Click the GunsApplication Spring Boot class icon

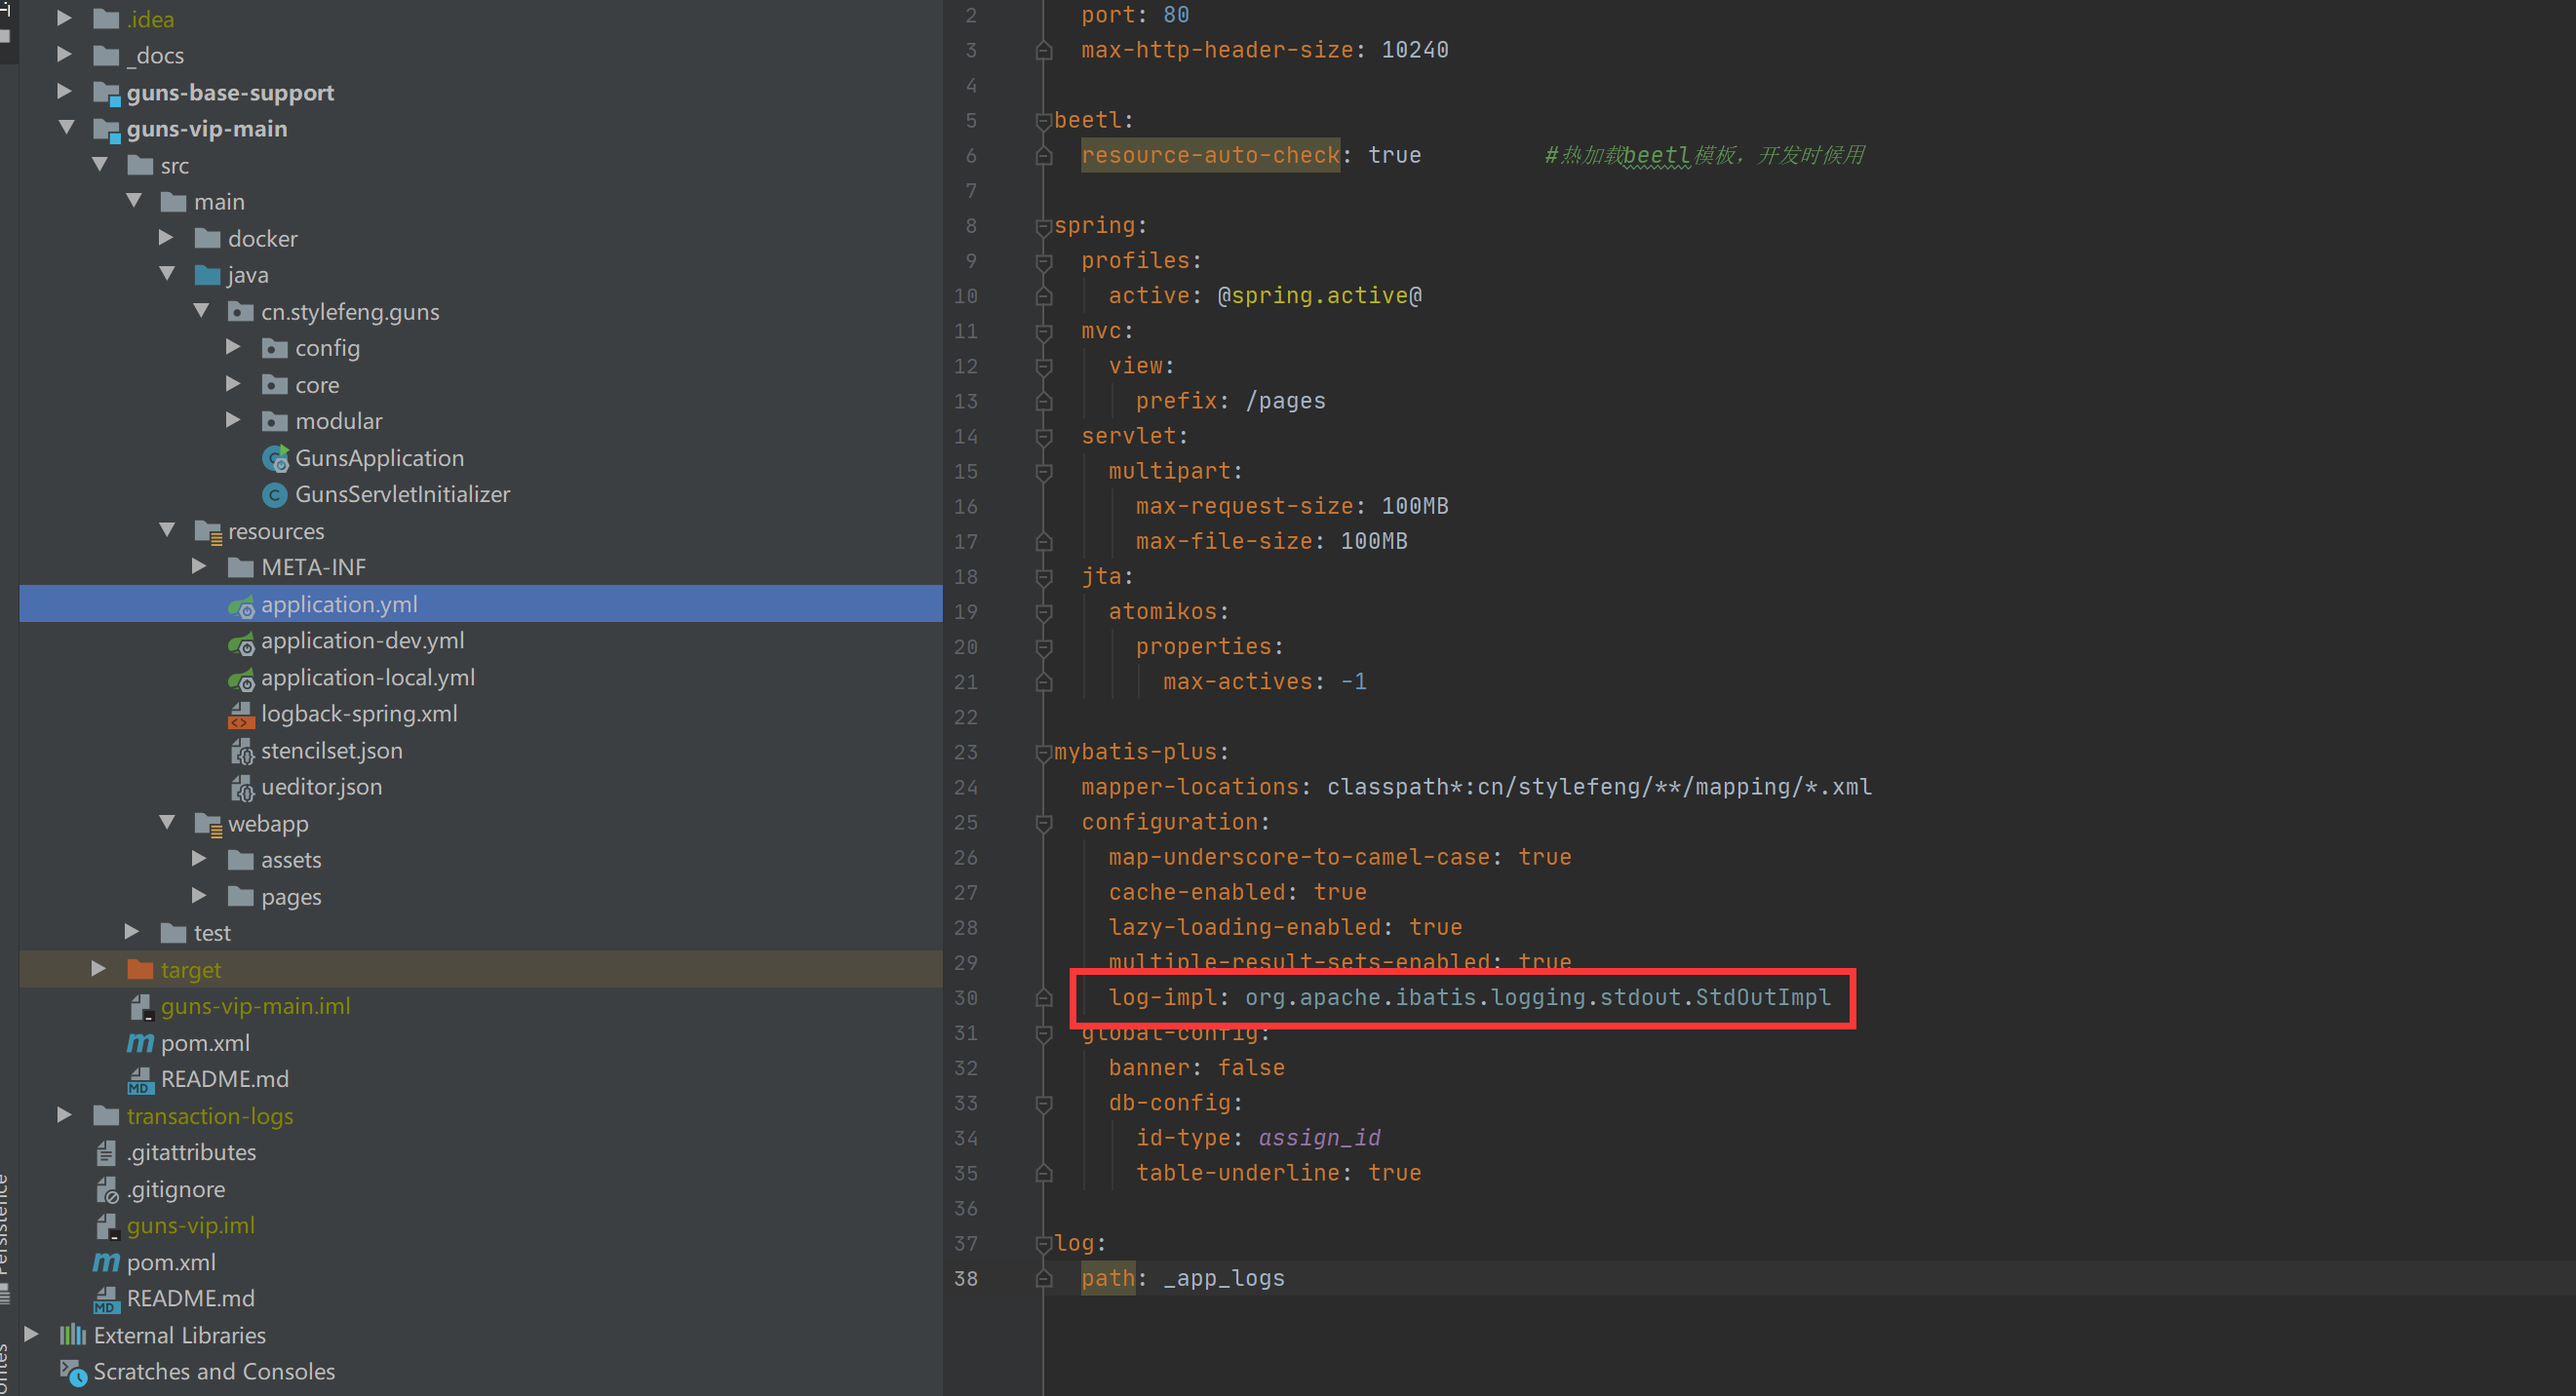(275, 458)
